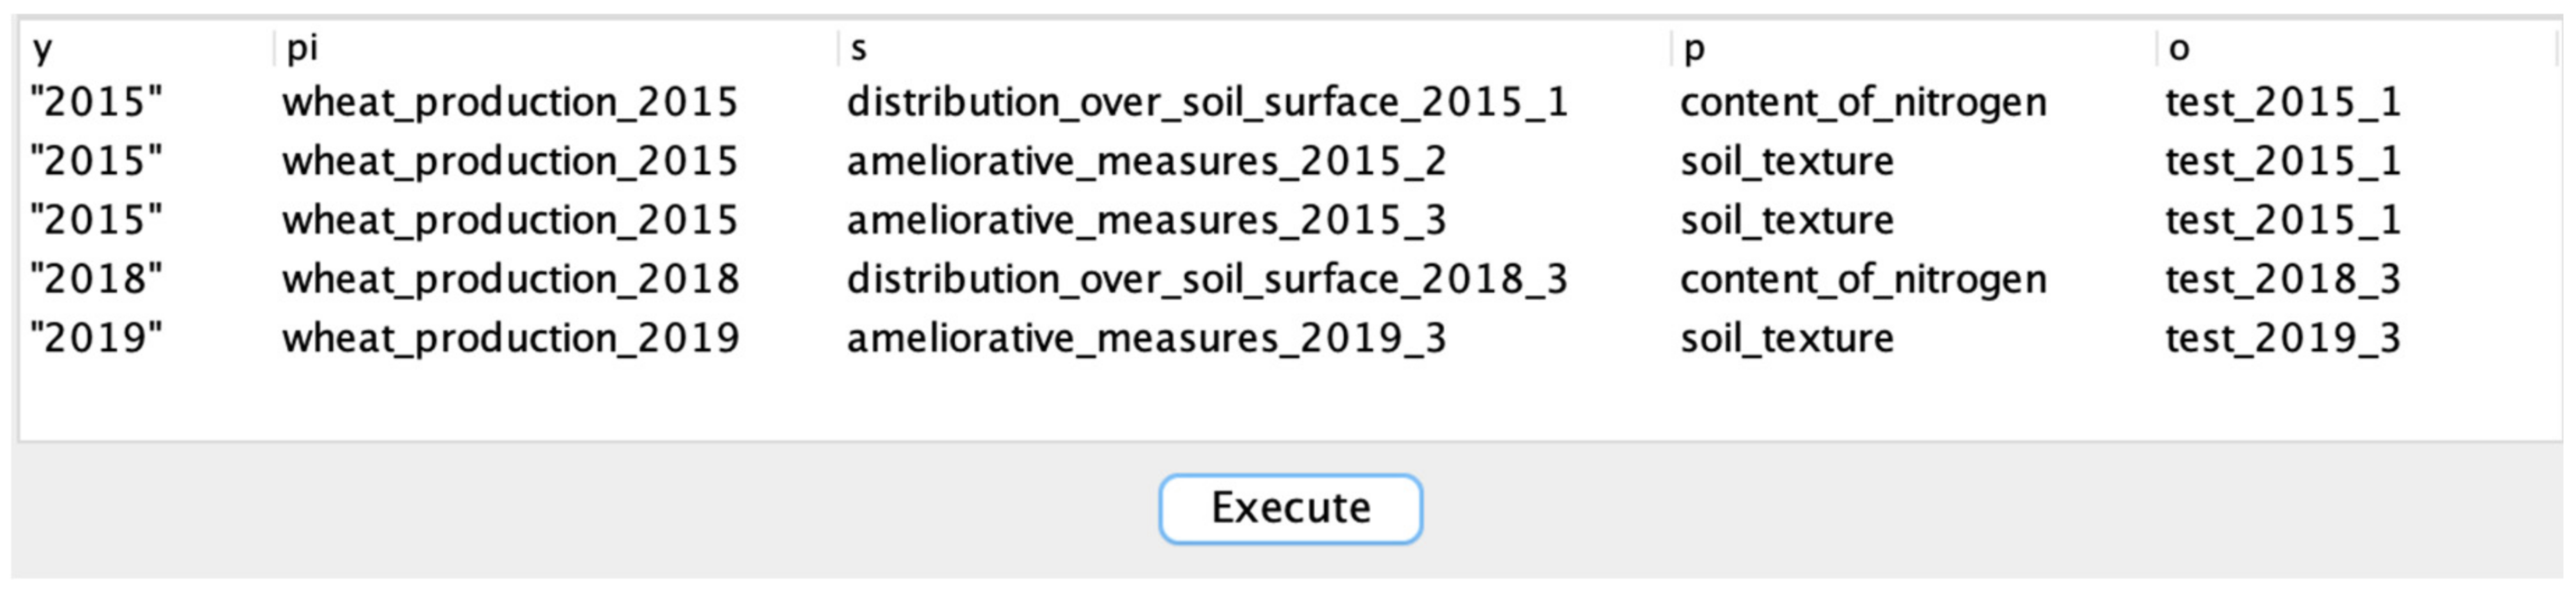Select the 'pi' column header
This screenshot has width=2576, height=591.
point(302,48)
